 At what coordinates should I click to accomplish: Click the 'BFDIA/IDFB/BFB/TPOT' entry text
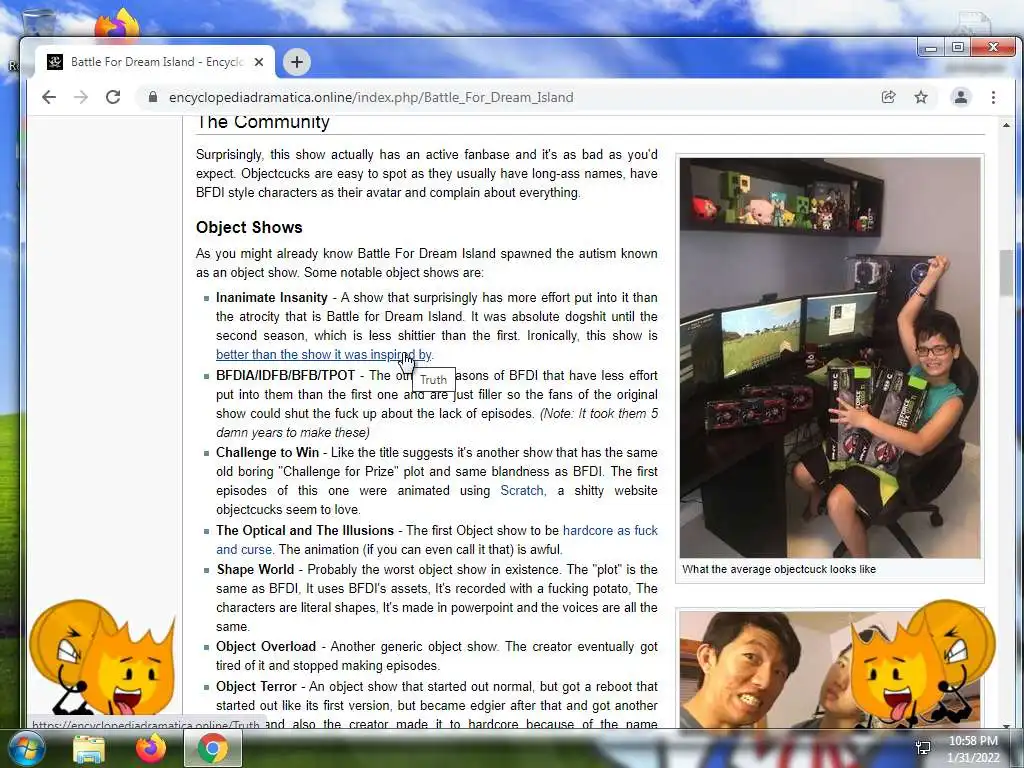coord(285,376)
